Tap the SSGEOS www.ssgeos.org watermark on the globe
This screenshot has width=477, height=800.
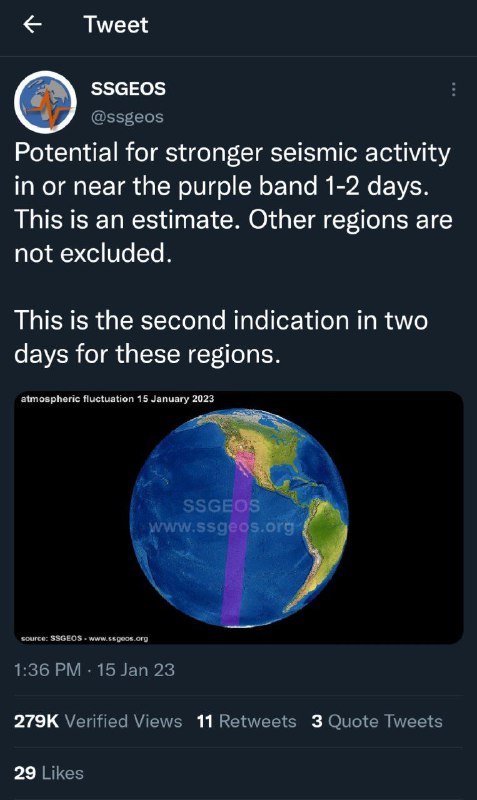point(221,516)
